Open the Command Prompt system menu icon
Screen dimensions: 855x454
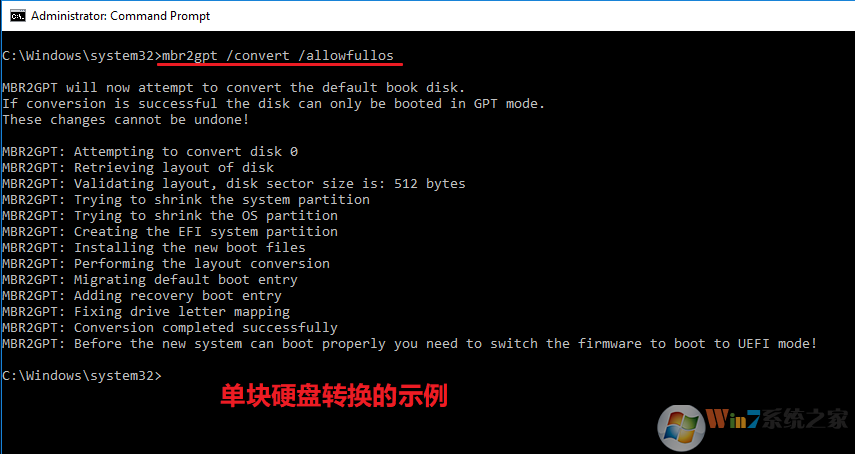15,17
